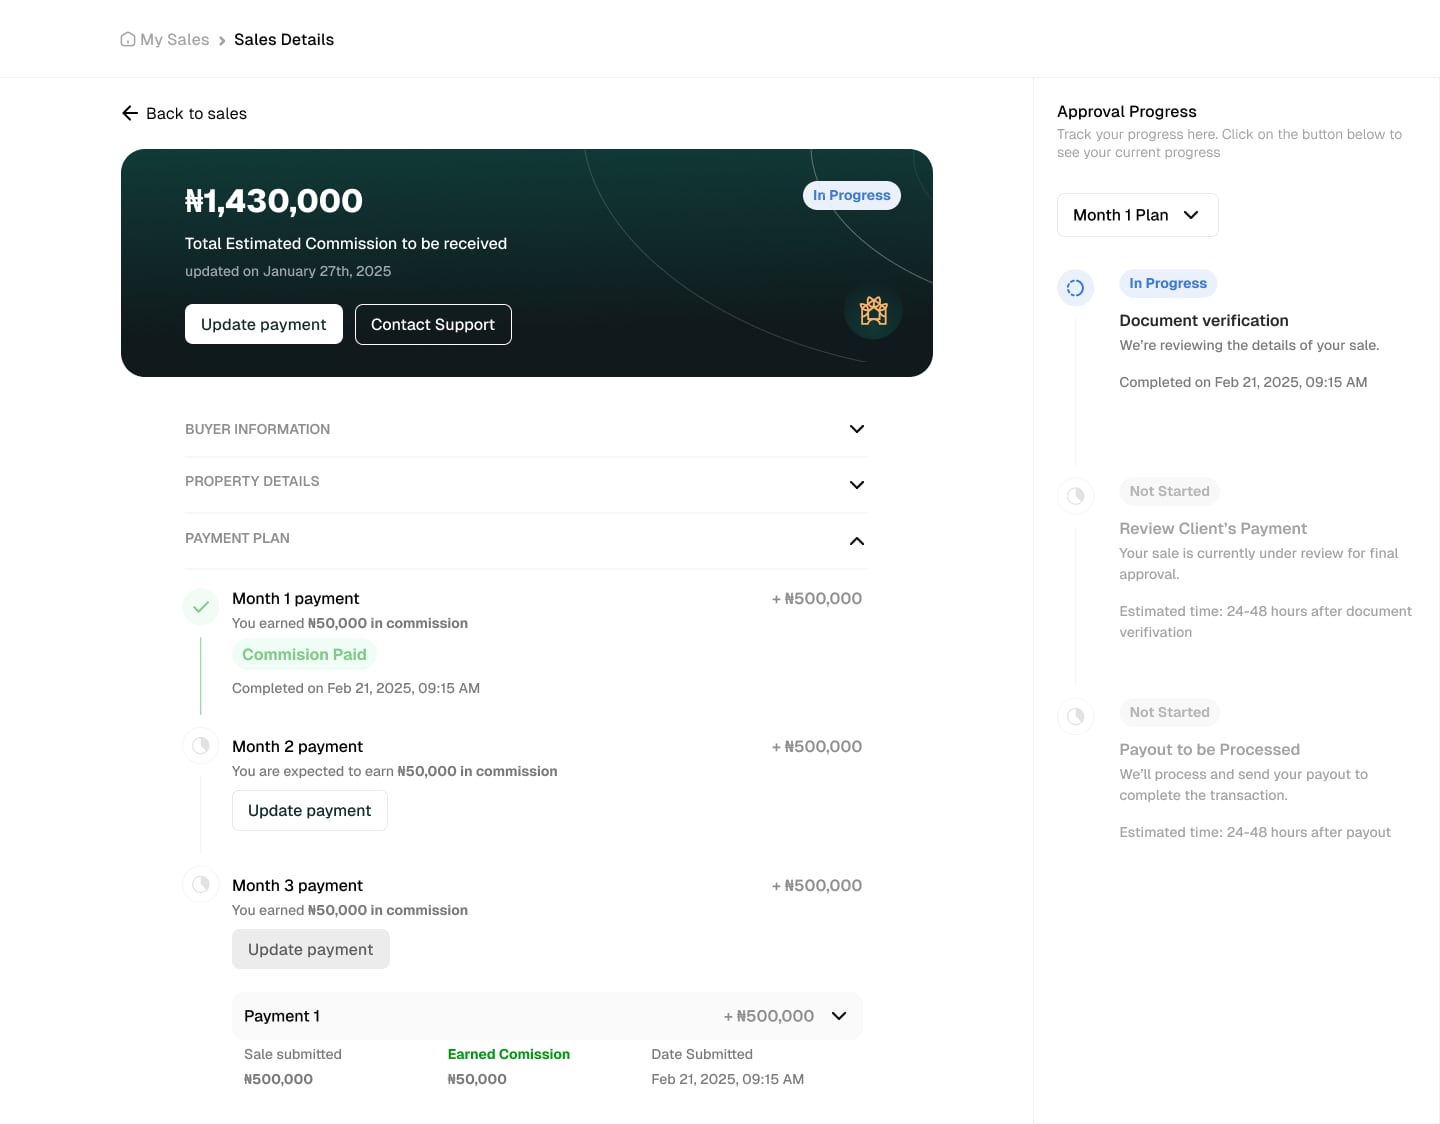1440x1124 pixels.
Task: Click the updated on January 27th, 2025 text
Action: 288,271
